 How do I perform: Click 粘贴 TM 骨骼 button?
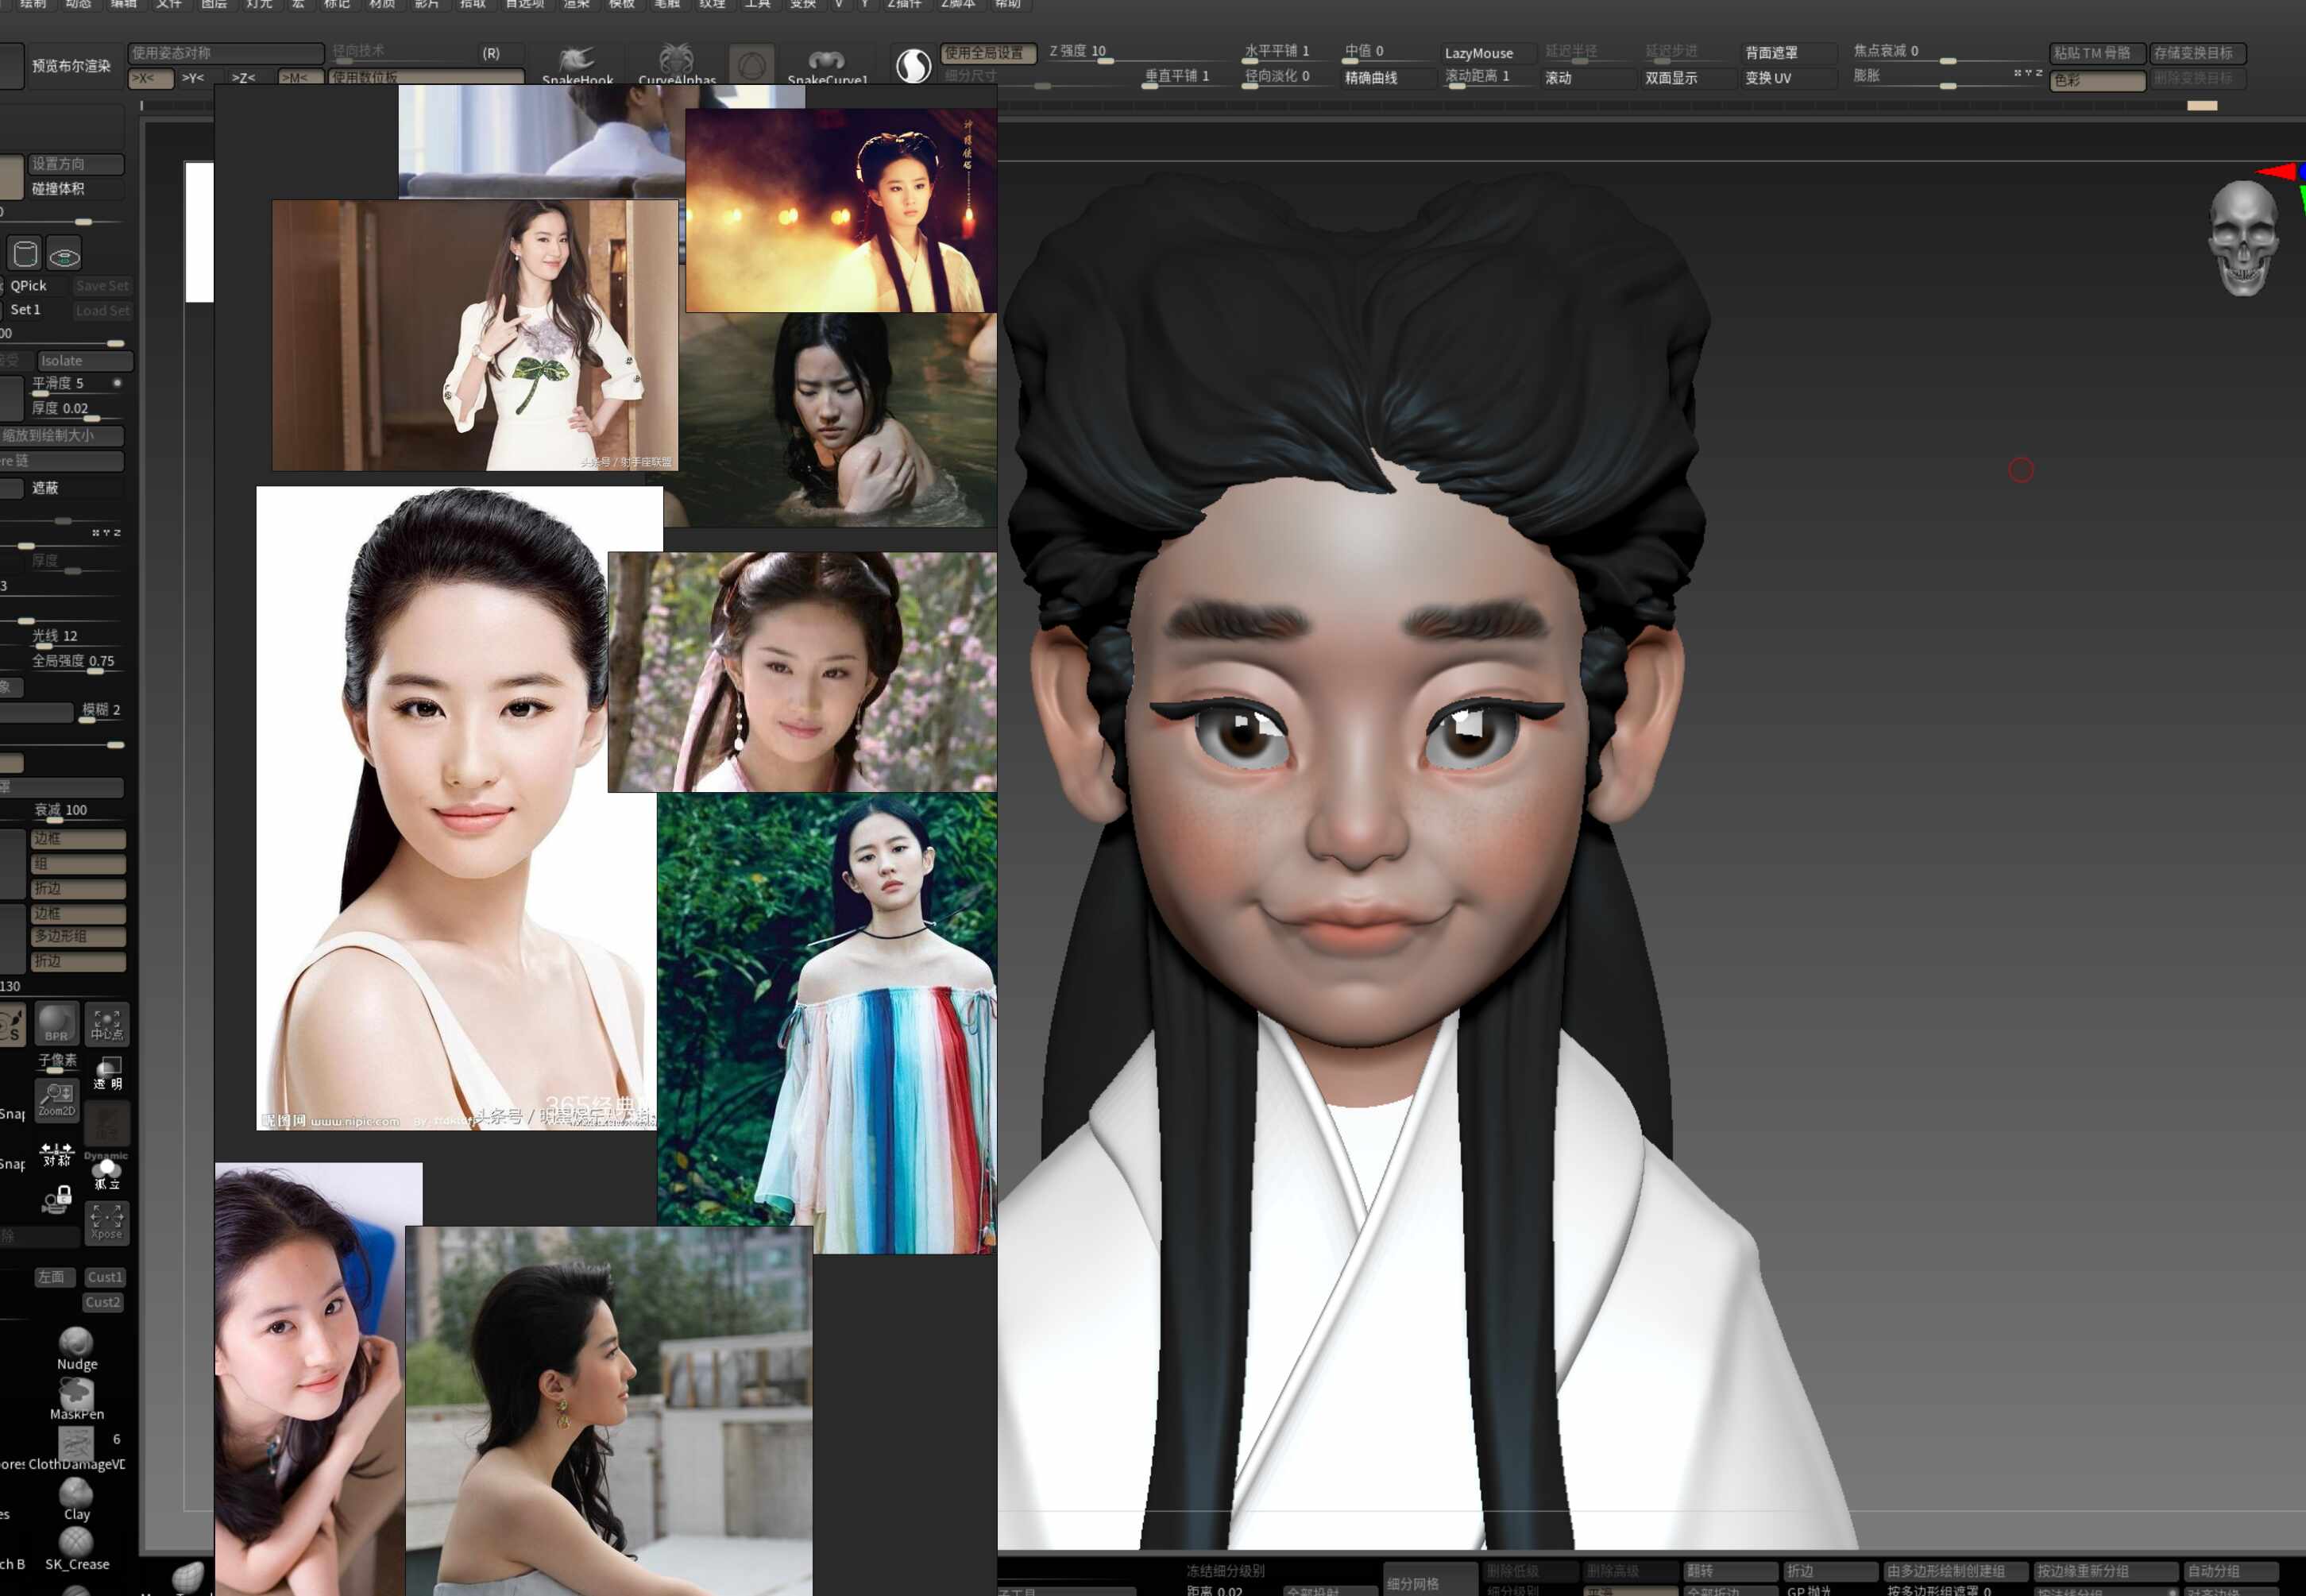pyautogui.click(x=2097, y=53)
